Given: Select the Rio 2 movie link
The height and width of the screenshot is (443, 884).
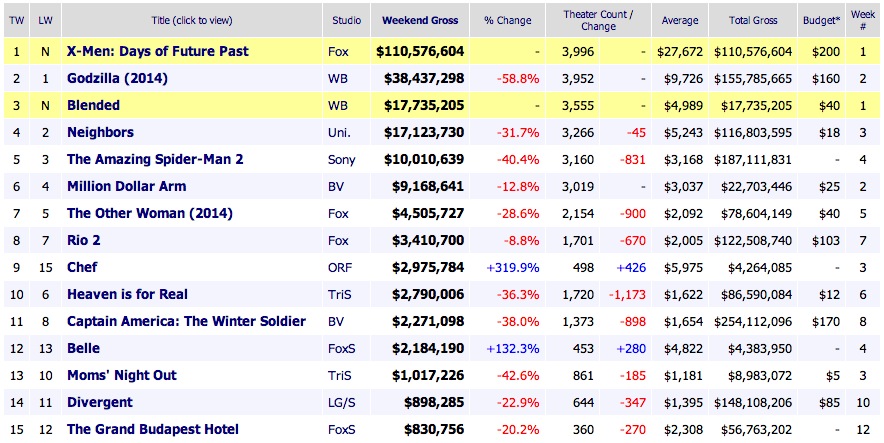Looking at the screenshot, I should pyautogui.click(x=83, y=240).
